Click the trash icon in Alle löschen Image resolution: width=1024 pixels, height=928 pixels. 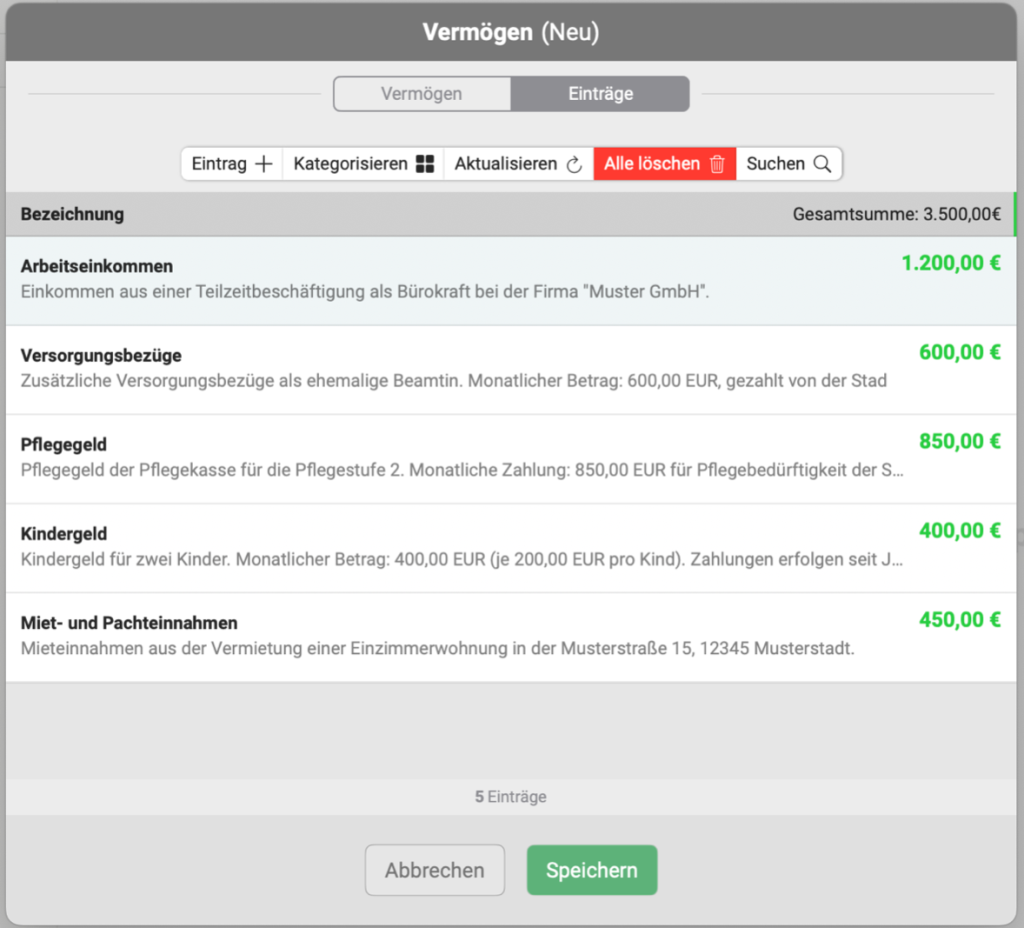(x=717, y=165)
